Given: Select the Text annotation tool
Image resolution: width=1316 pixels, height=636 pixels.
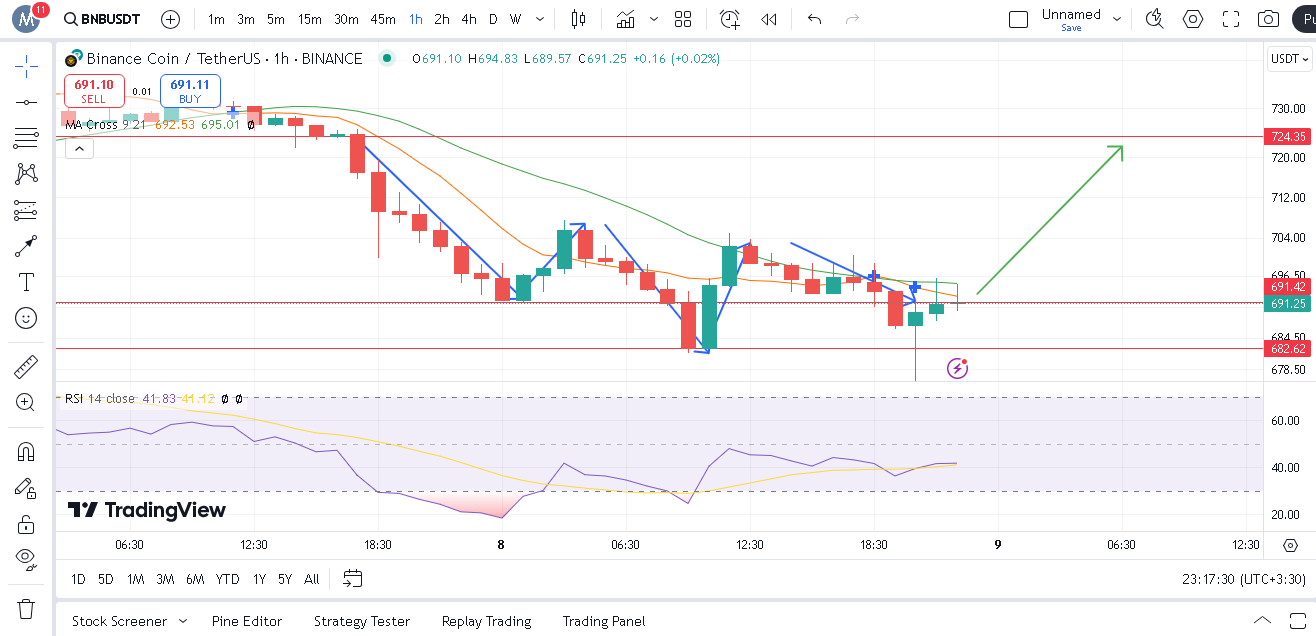Looking at the screenshot, I should click(26, 282).
